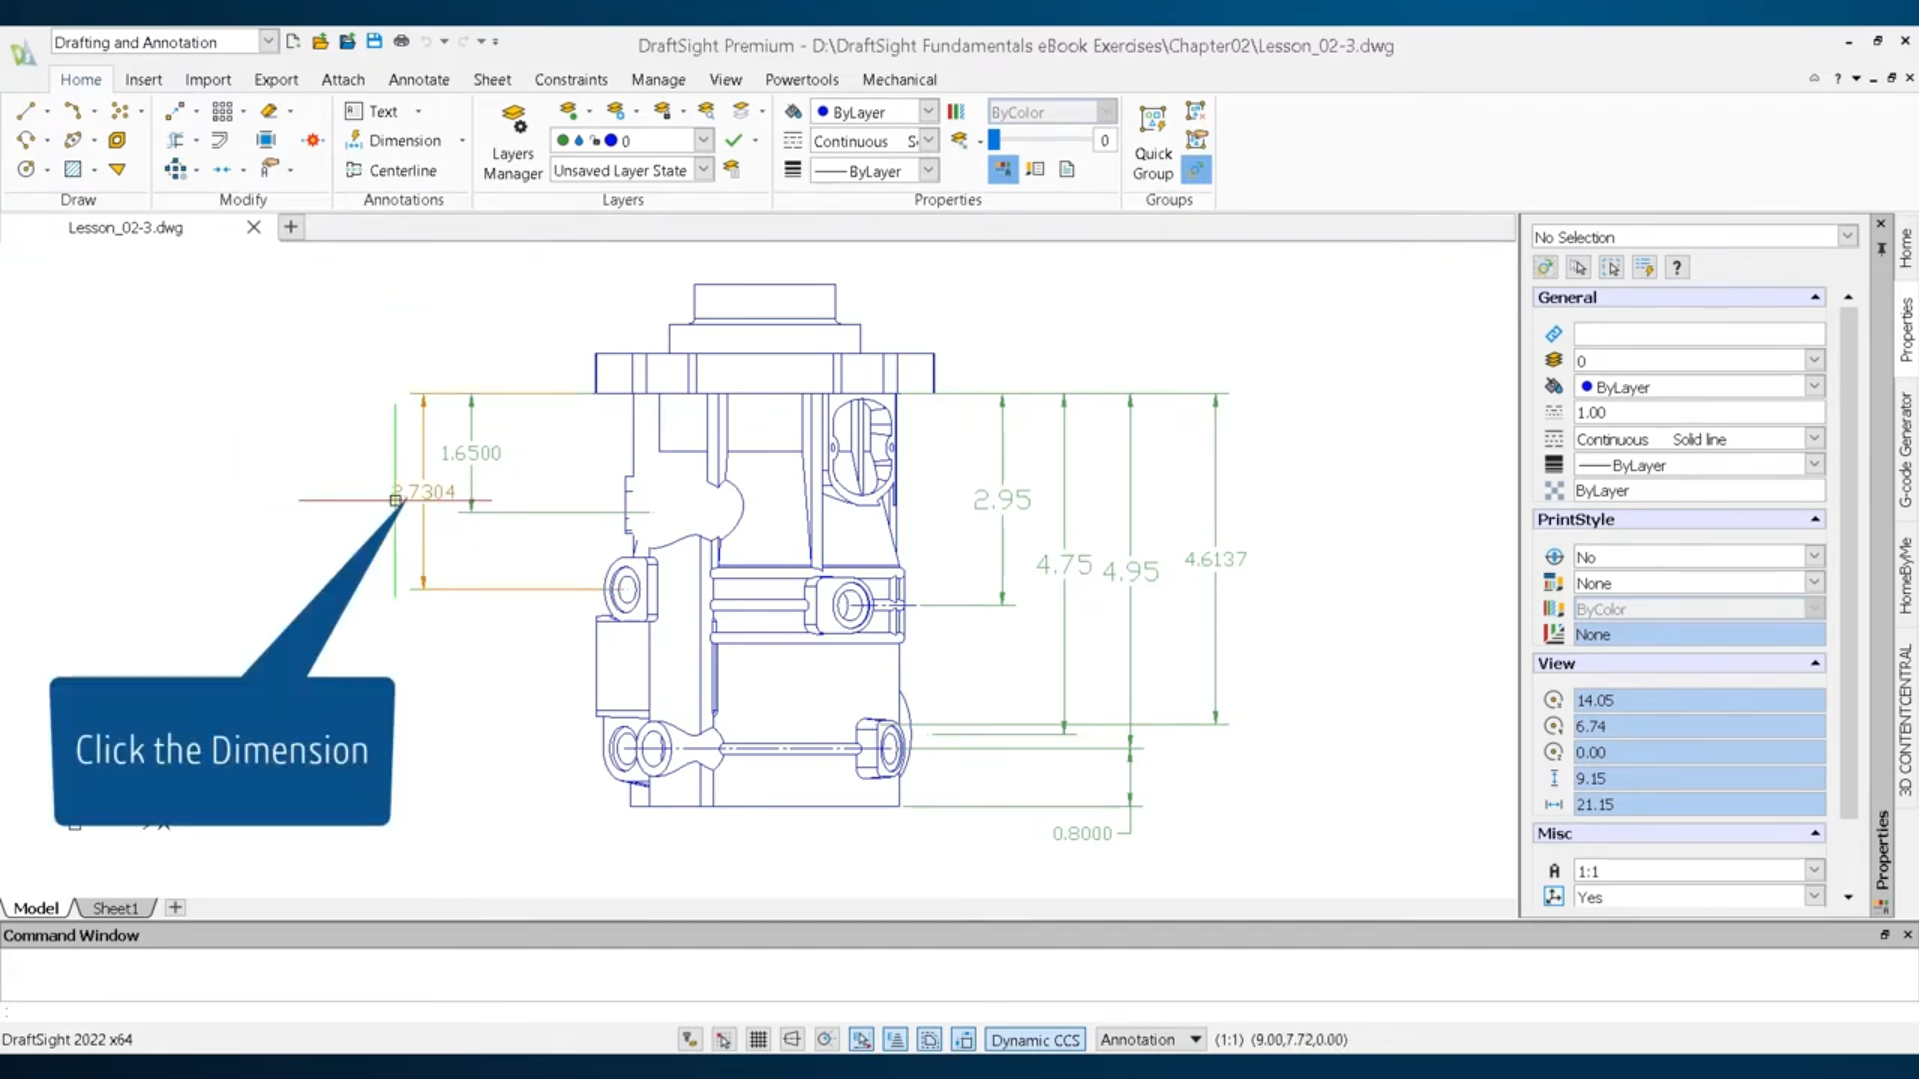Screen dimensions: 1919x1079
Task: Choose the Hatch tool in Draw group
Action: click(x=73, y=169)
